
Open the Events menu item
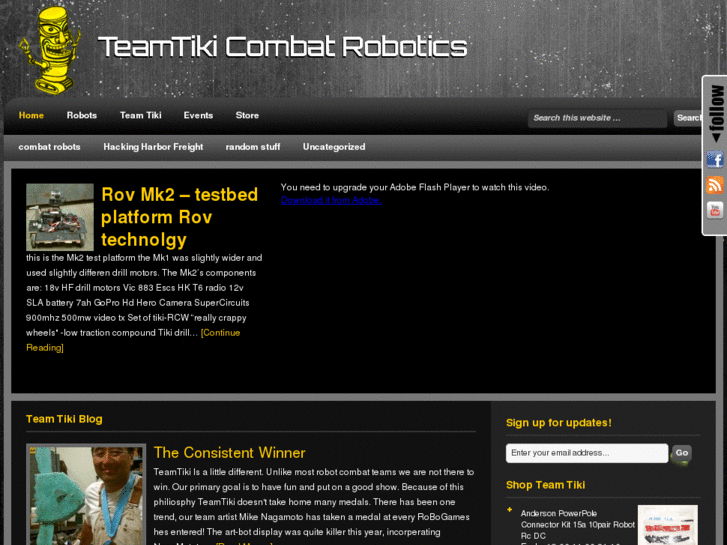point(198,115)
